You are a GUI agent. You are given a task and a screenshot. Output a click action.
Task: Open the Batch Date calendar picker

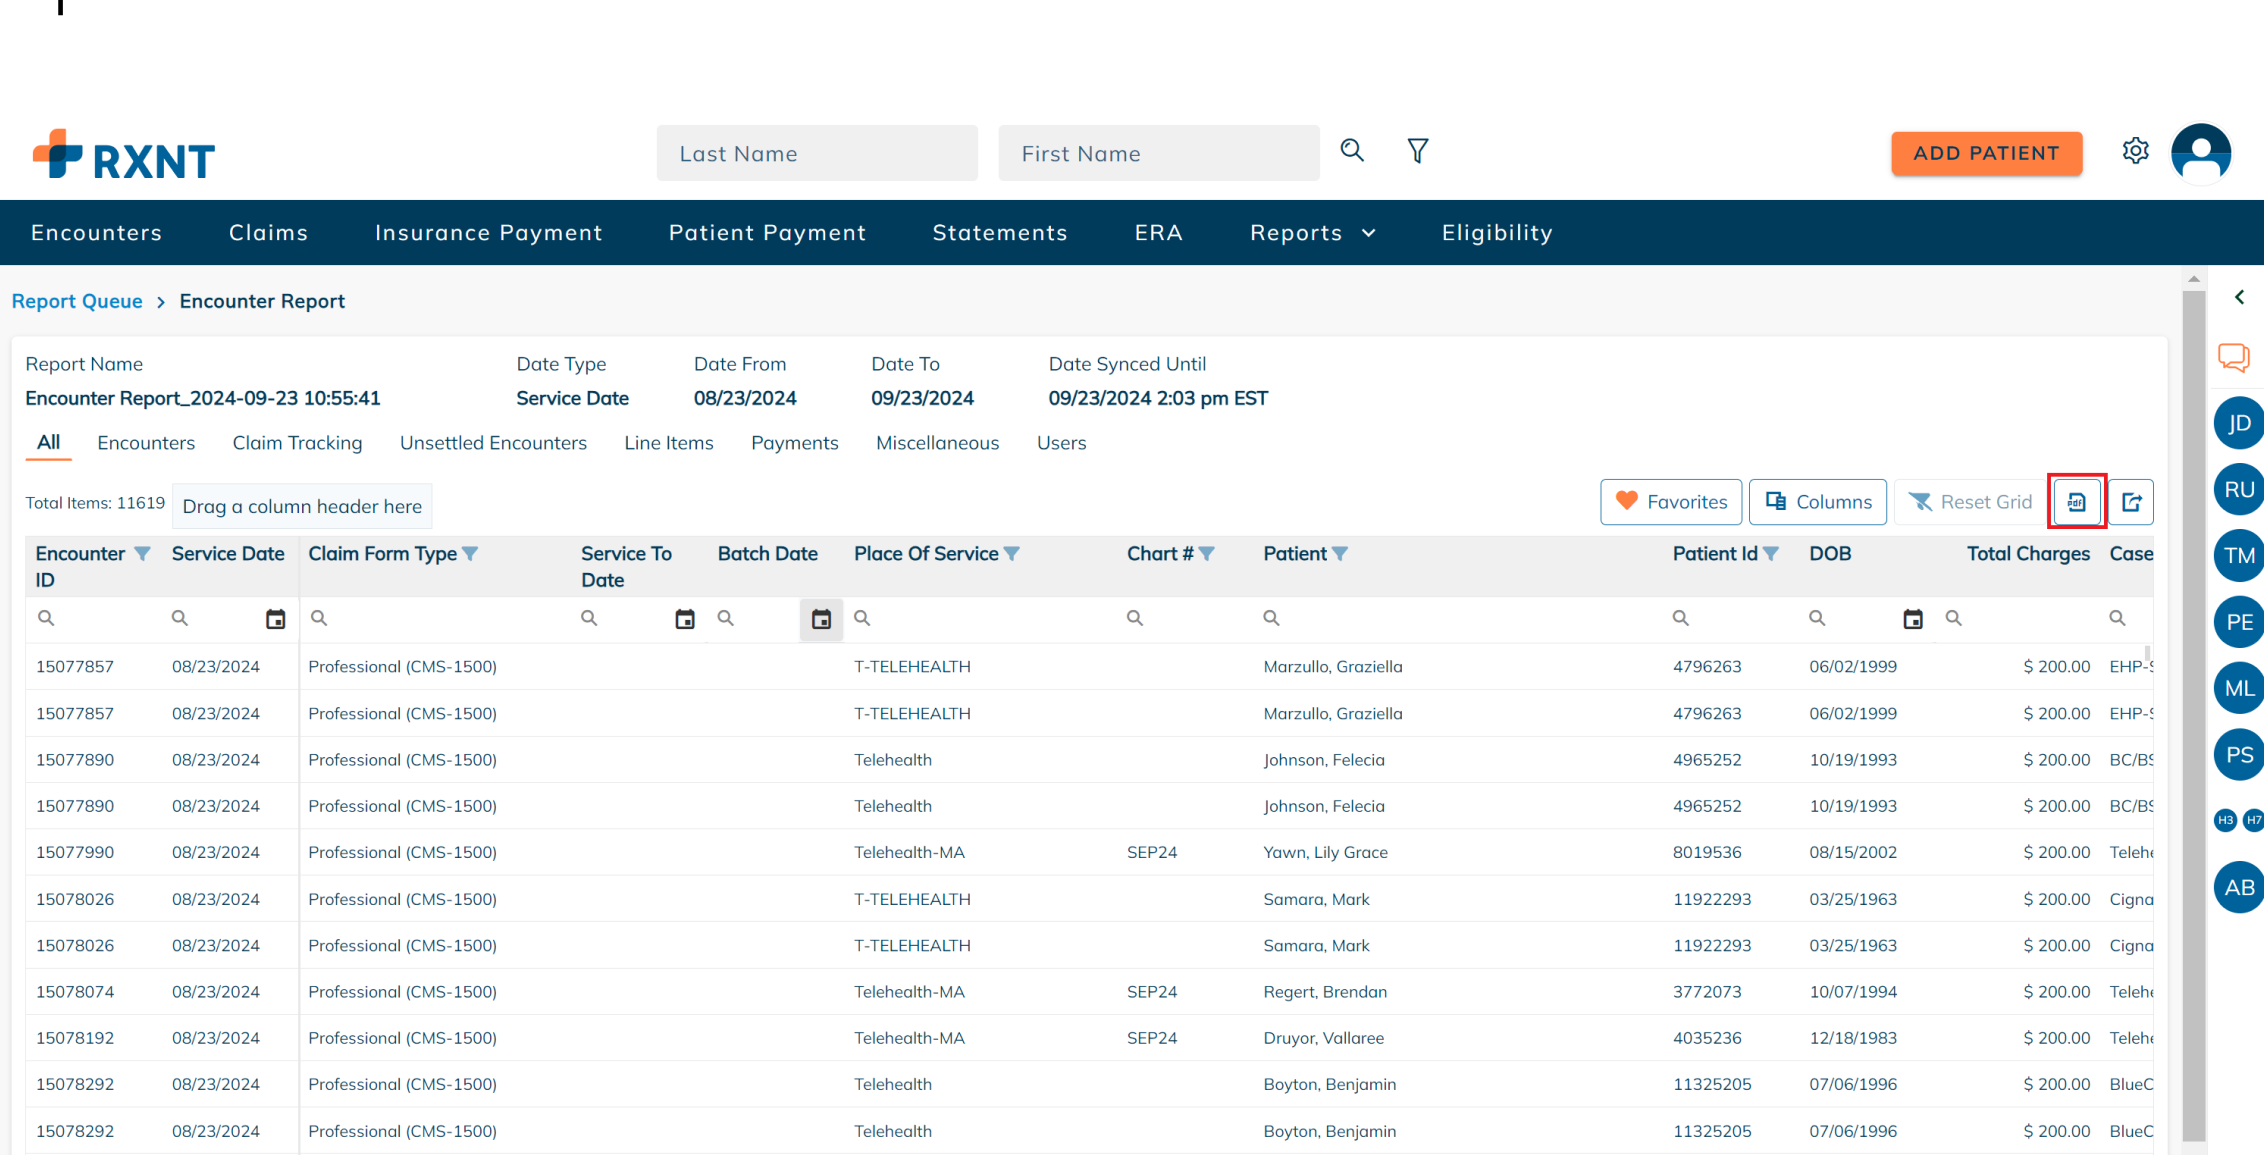(821, 619)
